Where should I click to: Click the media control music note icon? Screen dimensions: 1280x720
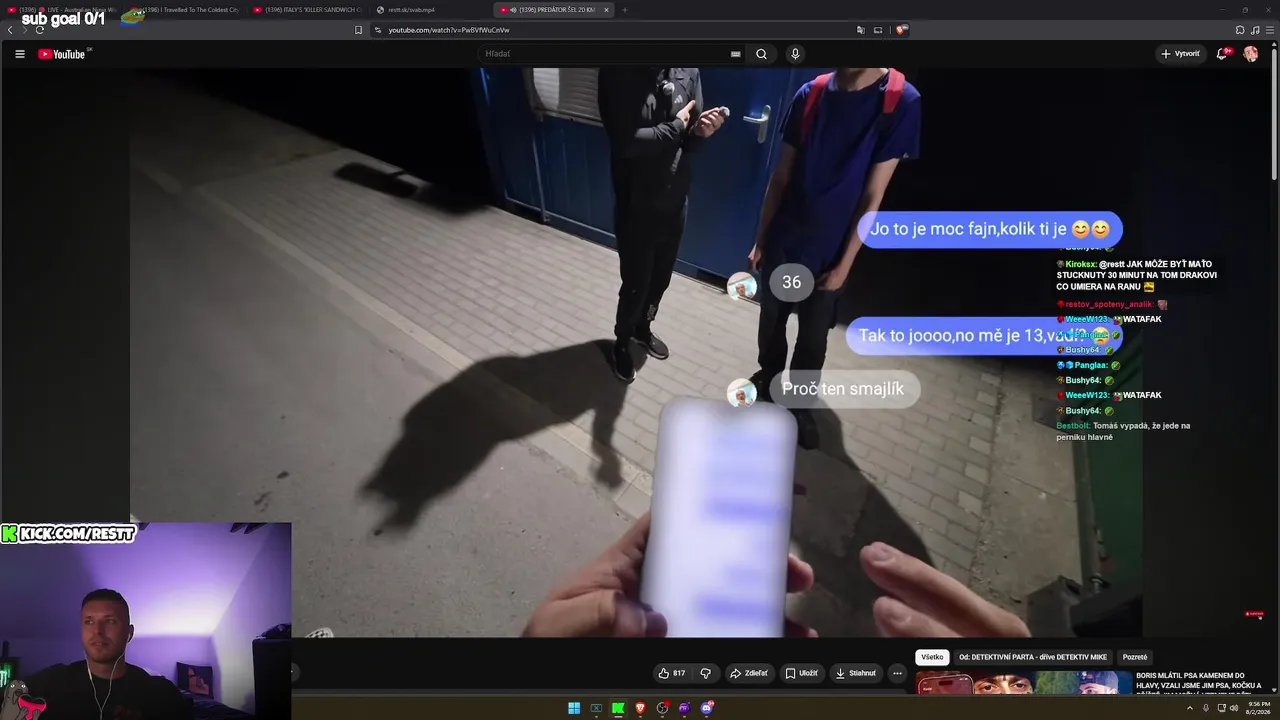pos(1255,30)
